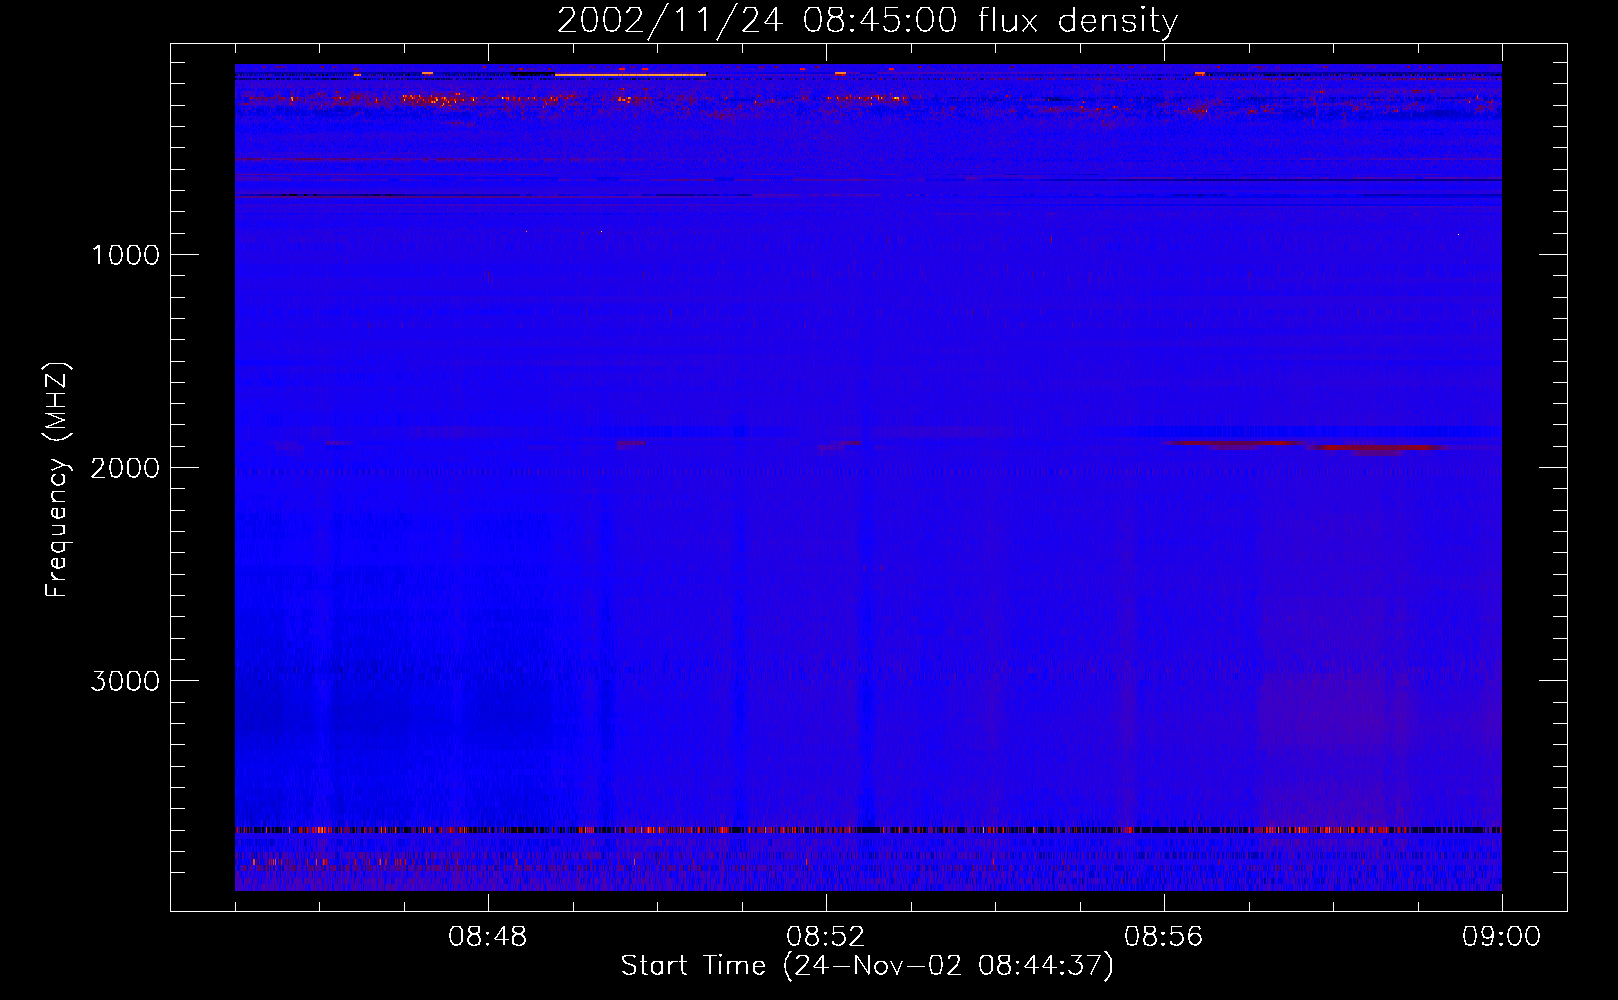Click the x-axis label 'Start Time (24-Nov-02 08:44:37)'

pyautogui.click(x=867, y=966)
